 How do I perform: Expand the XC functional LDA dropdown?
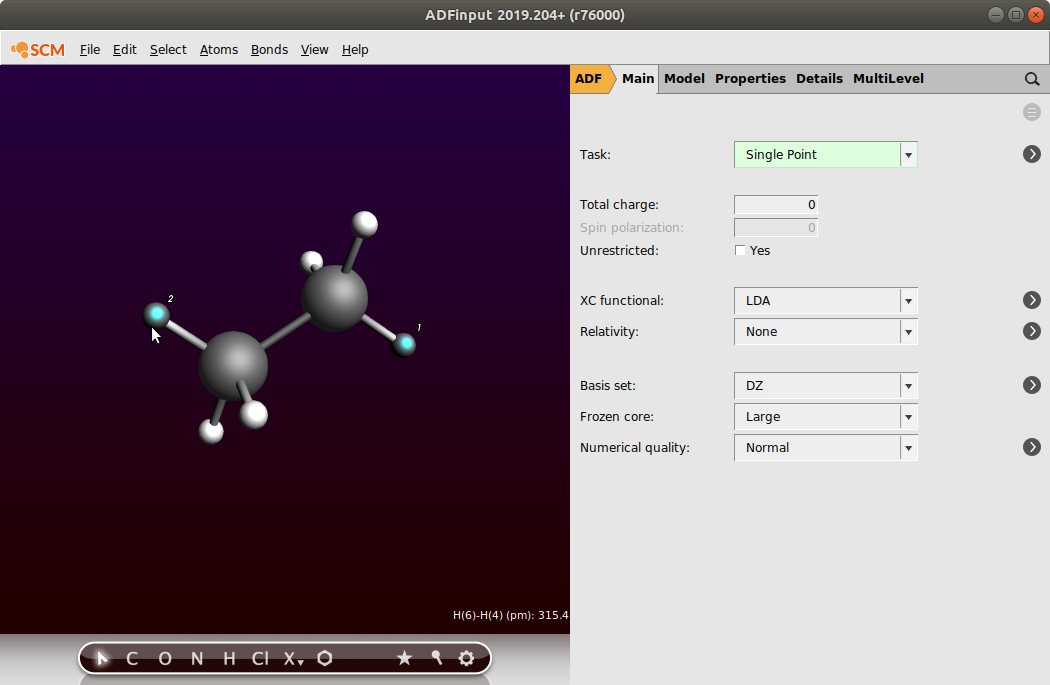[825, 301]
